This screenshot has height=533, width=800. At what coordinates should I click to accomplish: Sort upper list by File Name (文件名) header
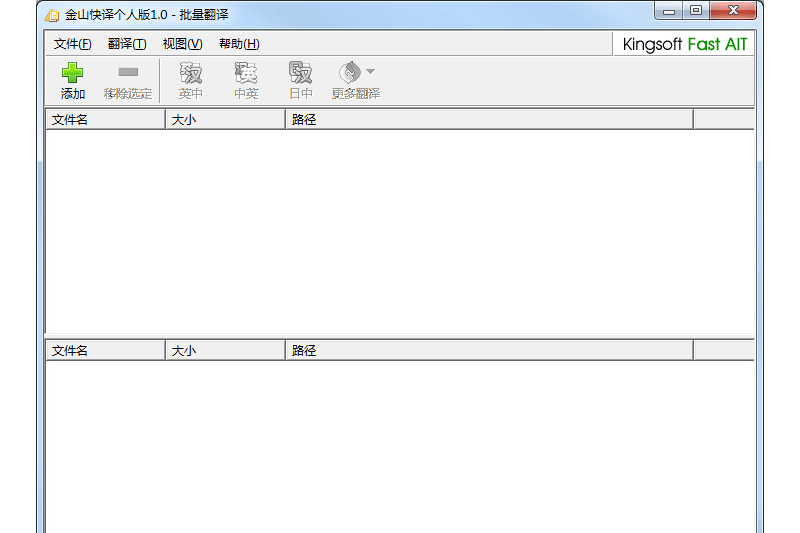[x=105, y=119]
